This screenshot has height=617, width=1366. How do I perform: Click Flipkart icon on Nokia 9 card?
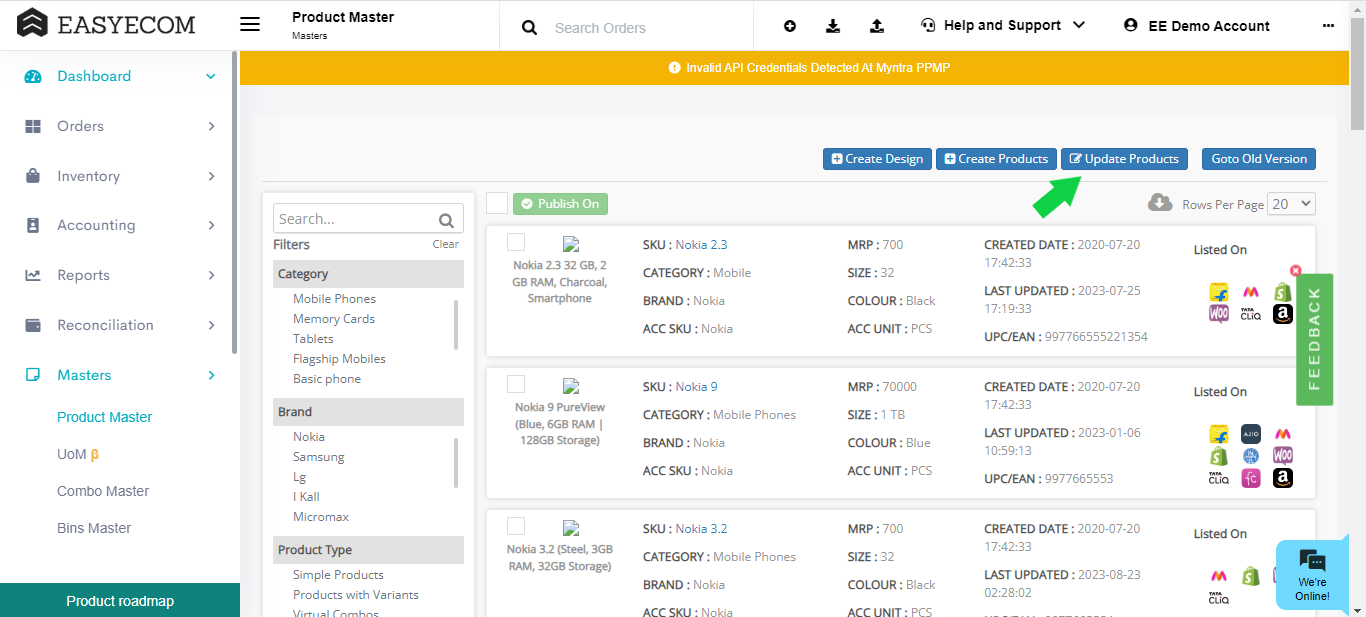(1219, 434)
